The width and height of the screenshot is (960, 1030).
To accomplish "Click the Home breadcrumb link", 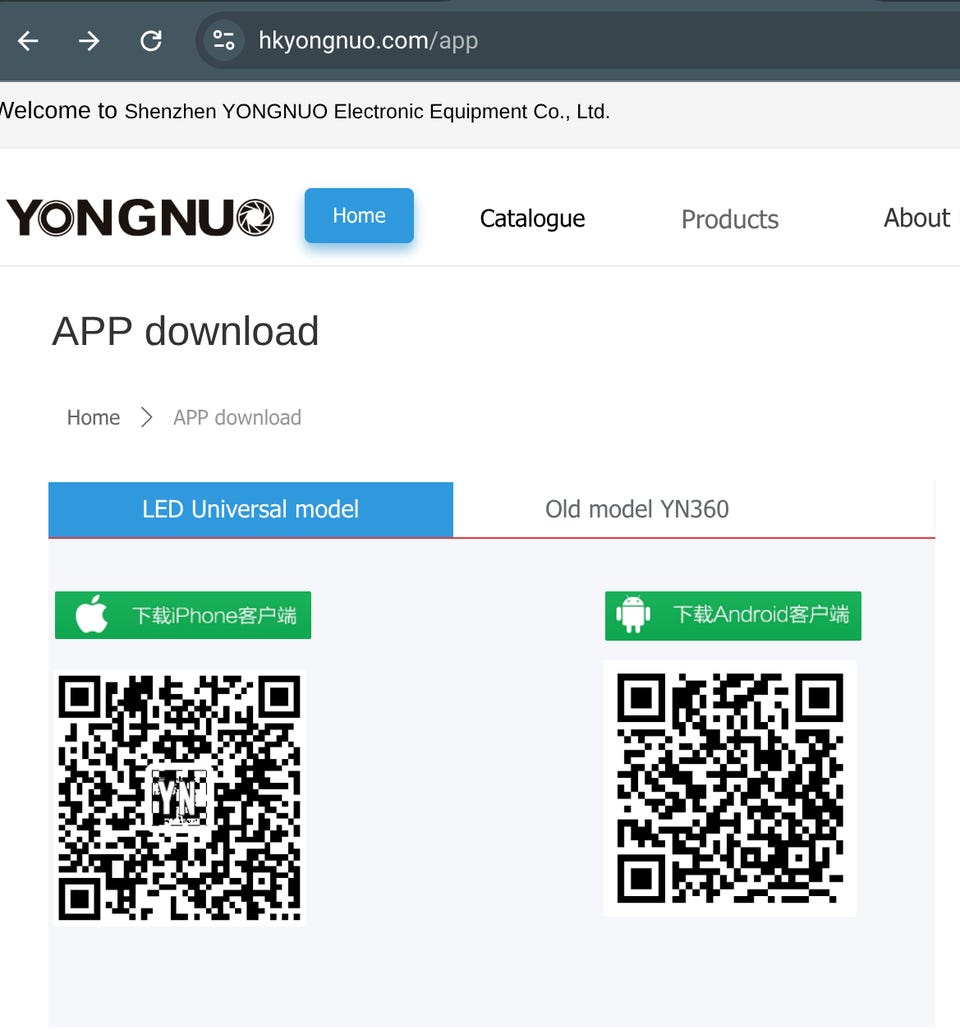I will click(93, 418).
